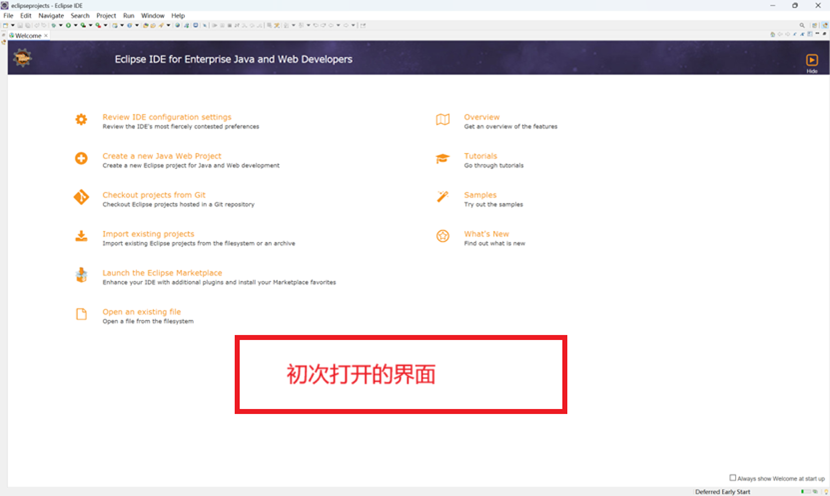Click the Enlarge font size icon

click(x=802, y=34)
